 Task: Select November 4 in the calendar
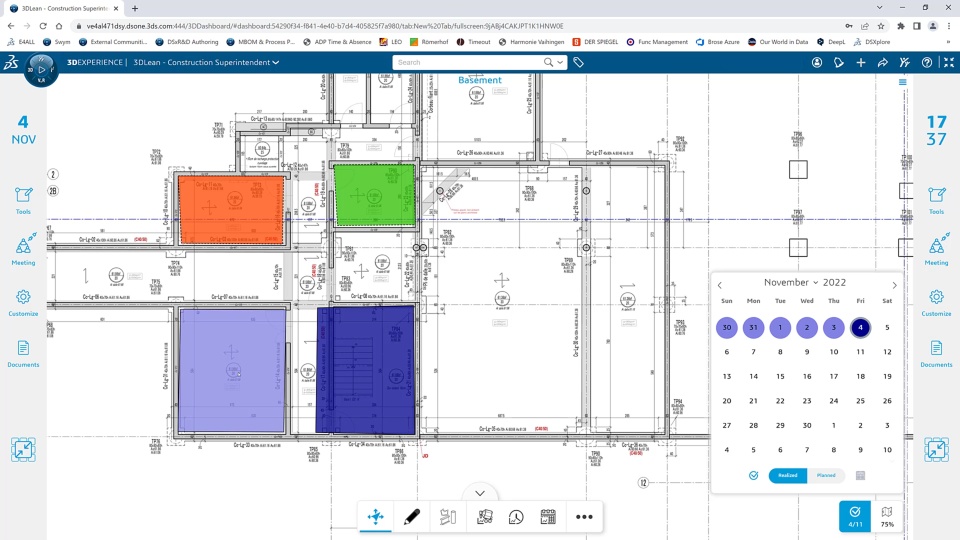[x=860, y=328]
